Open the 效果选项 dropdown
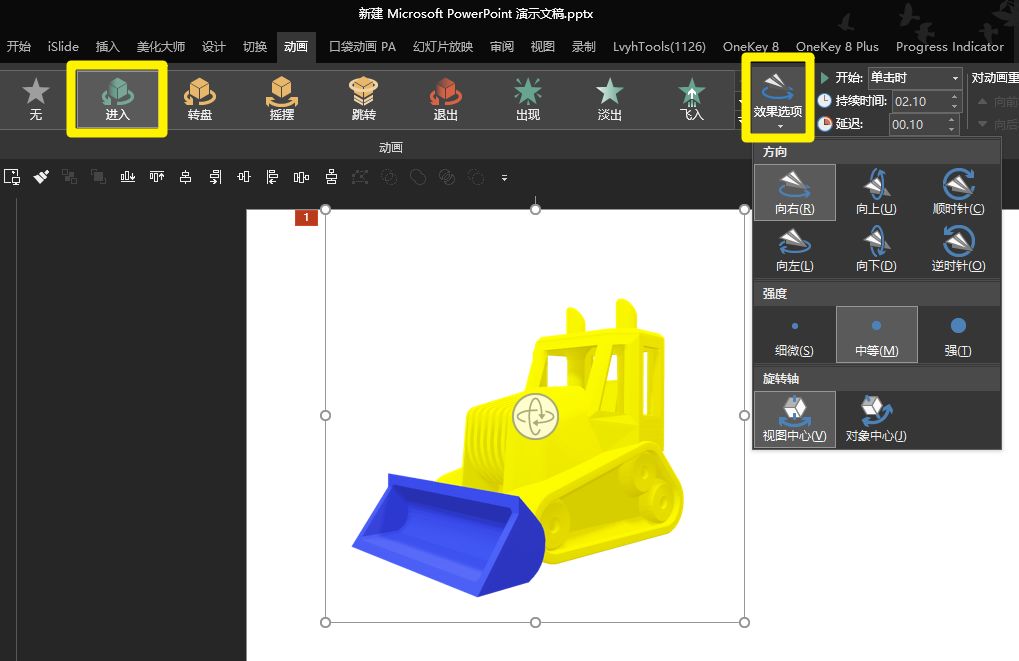Screen dimensions: 1019x661 778,100
